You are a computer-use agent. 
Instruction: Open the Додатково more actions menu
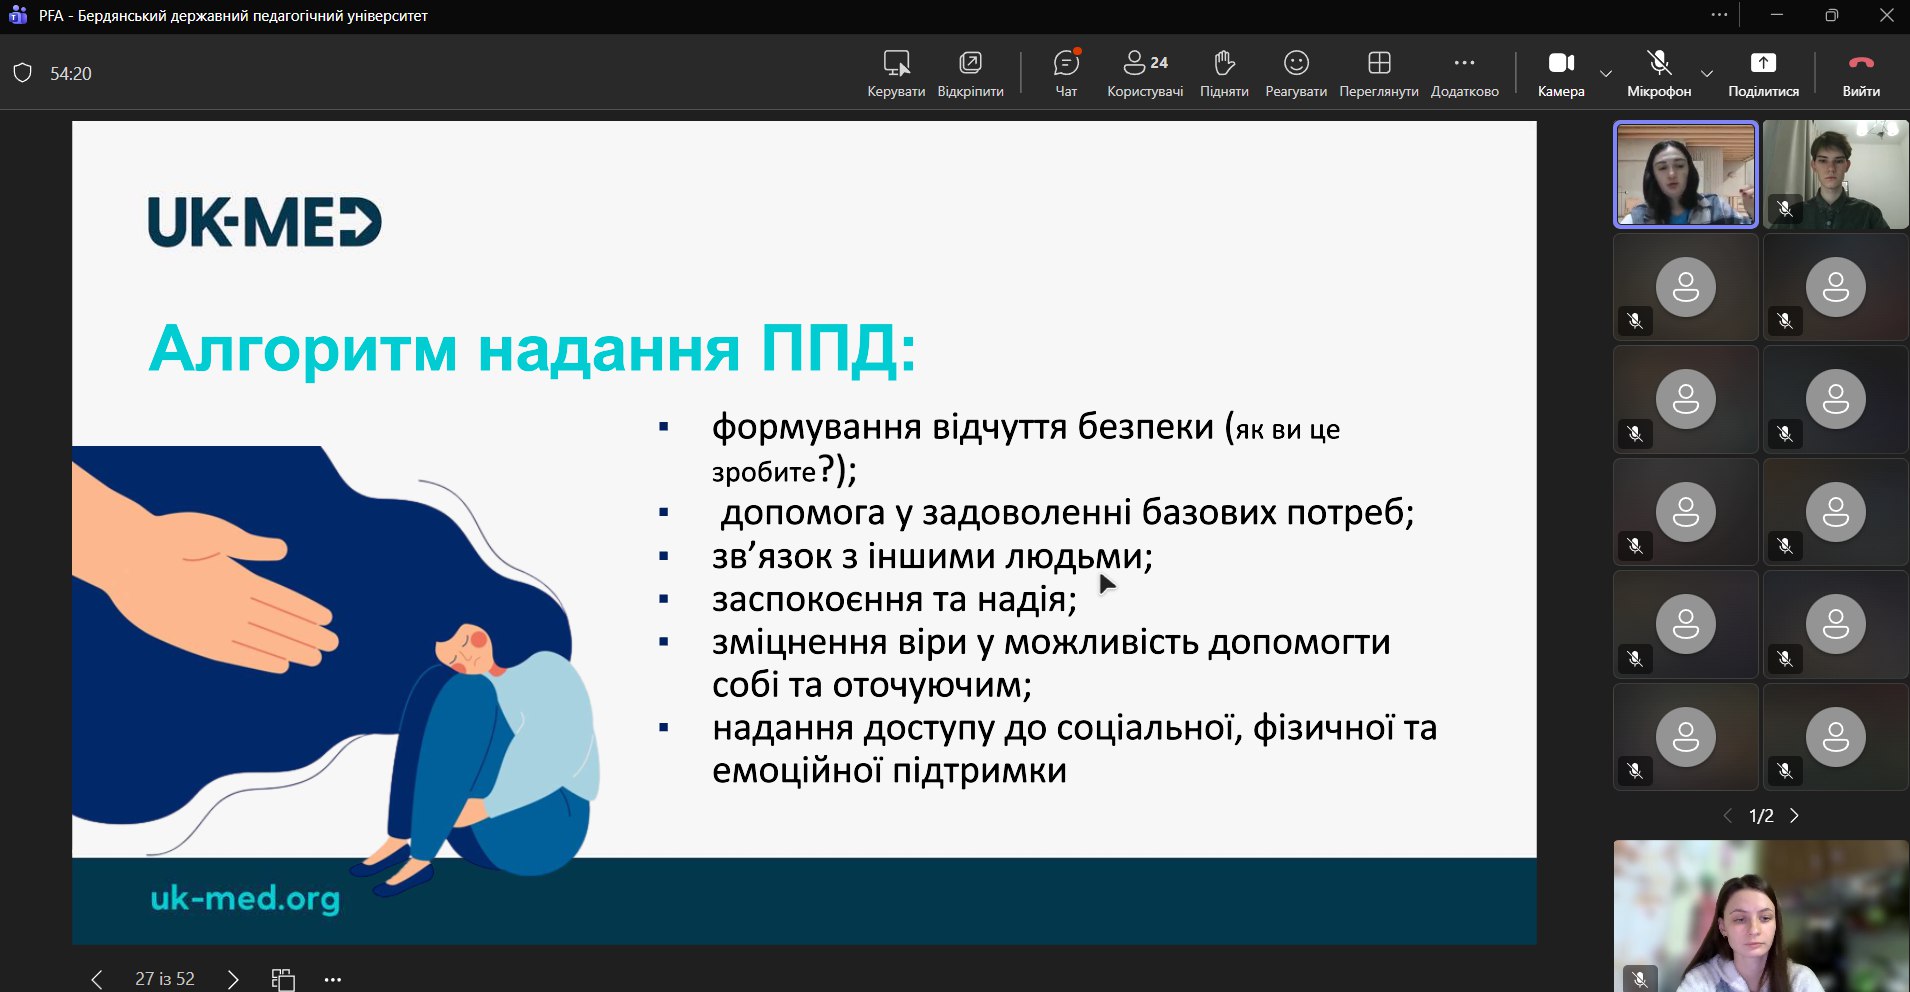point(1464,73)
